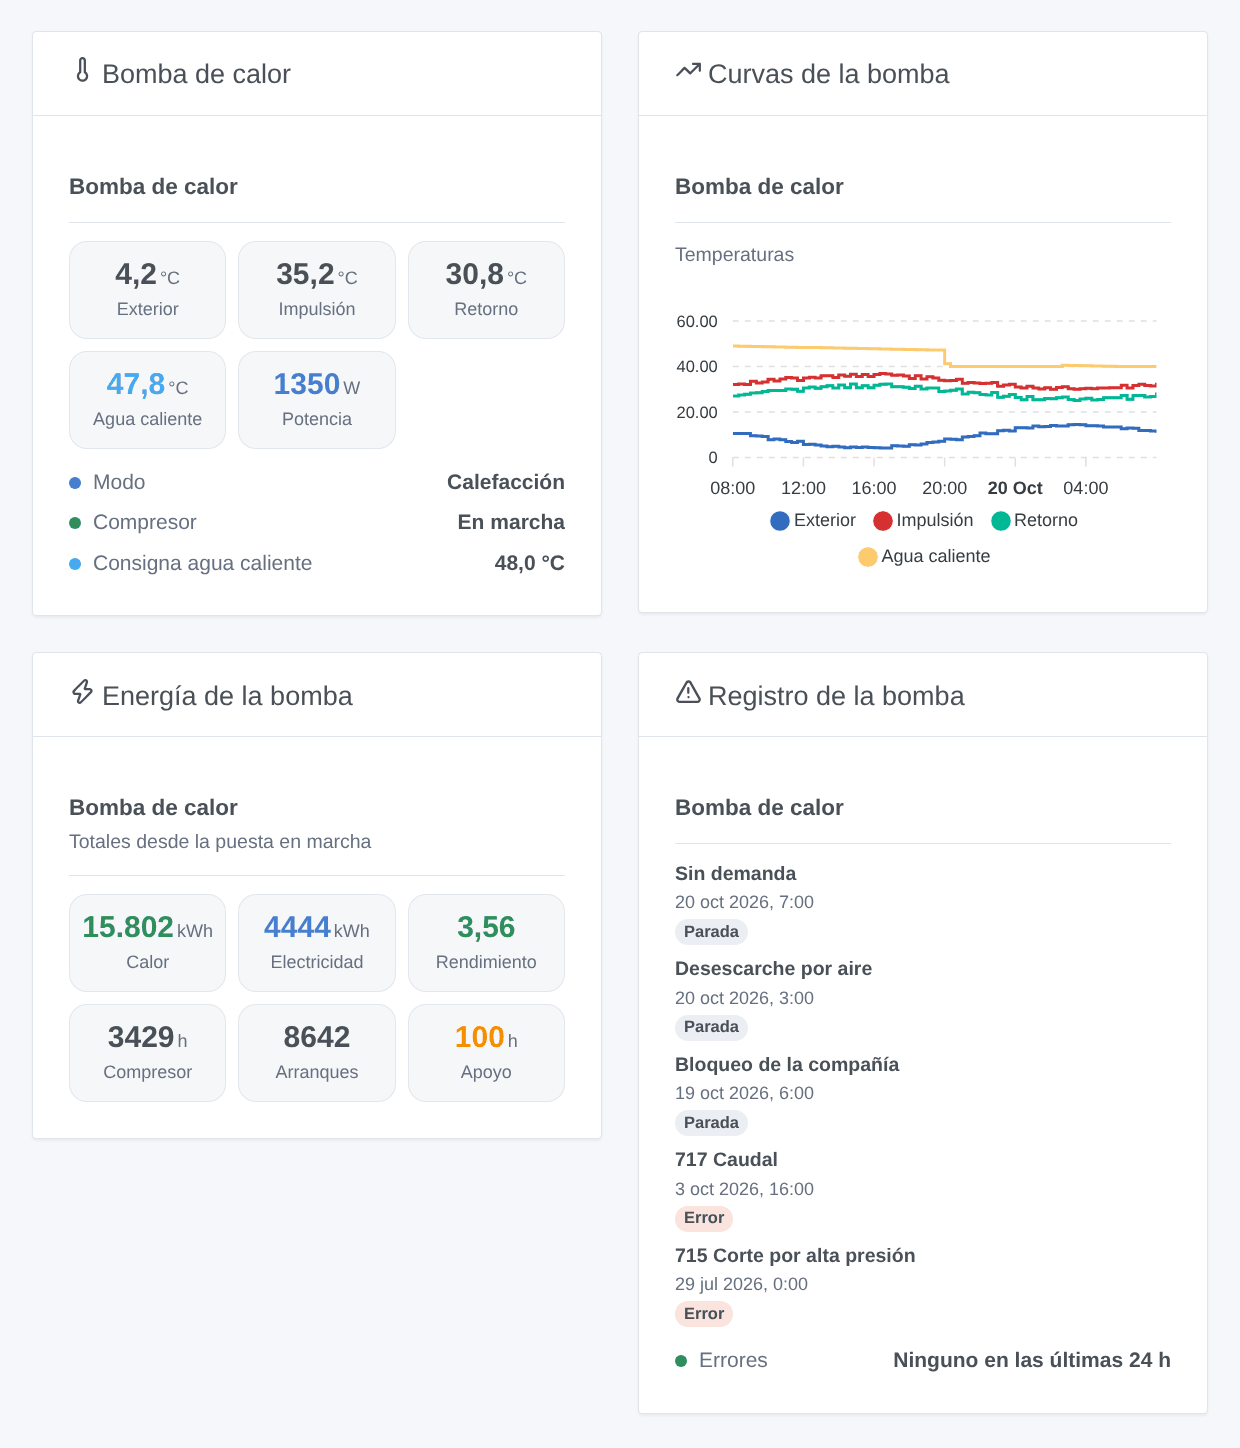The width and height of the screenshot is (1240, 1448).
Task: Open the Rendimiento 3,56 tile
Action: click(486, 943)
